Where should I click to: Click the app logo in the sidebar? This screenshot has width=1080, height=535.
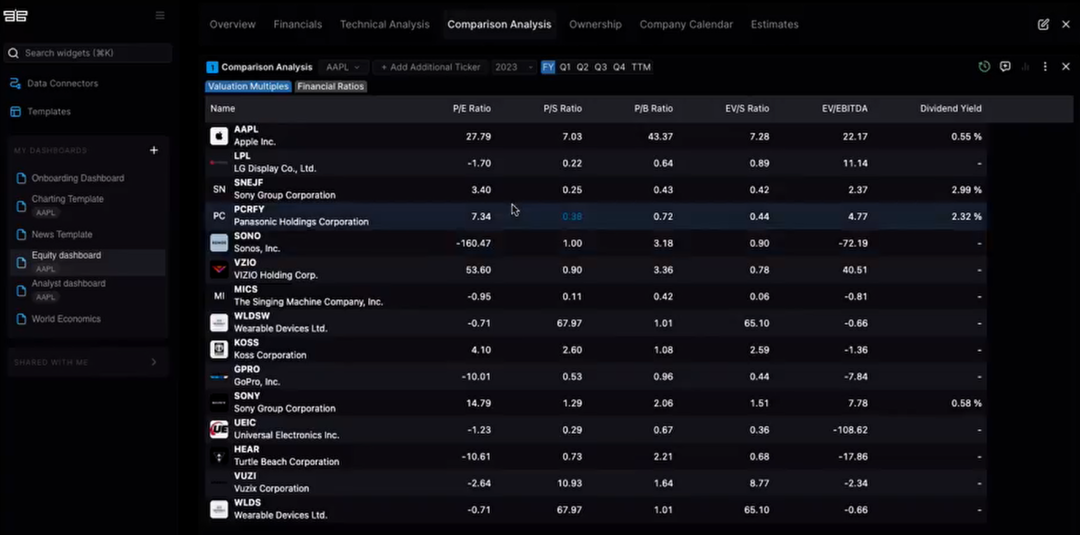coord(15,16)
